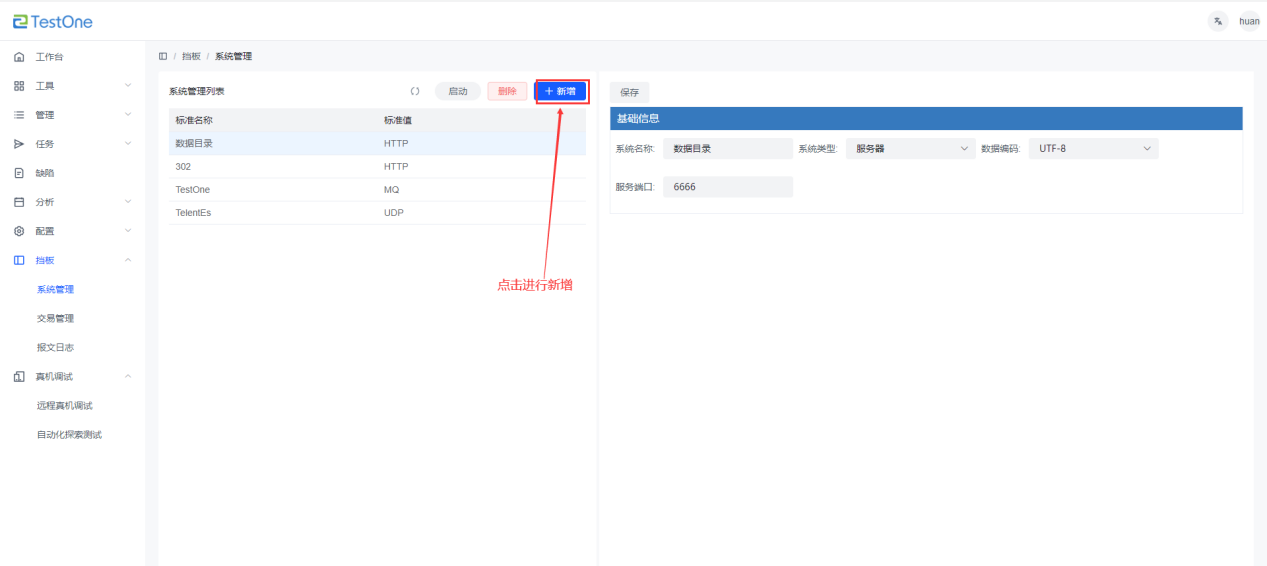Viewport: 1267px width, 566px height.
Task: Click the 工具 grid icon in sidebar
Action: [19, 86]
